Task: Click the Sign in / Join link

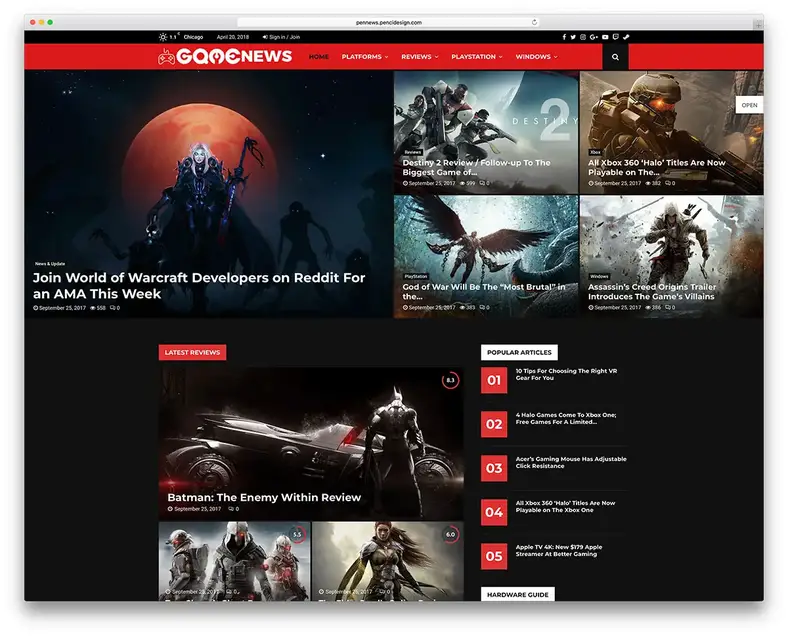Action: click(x=284, y=37)
